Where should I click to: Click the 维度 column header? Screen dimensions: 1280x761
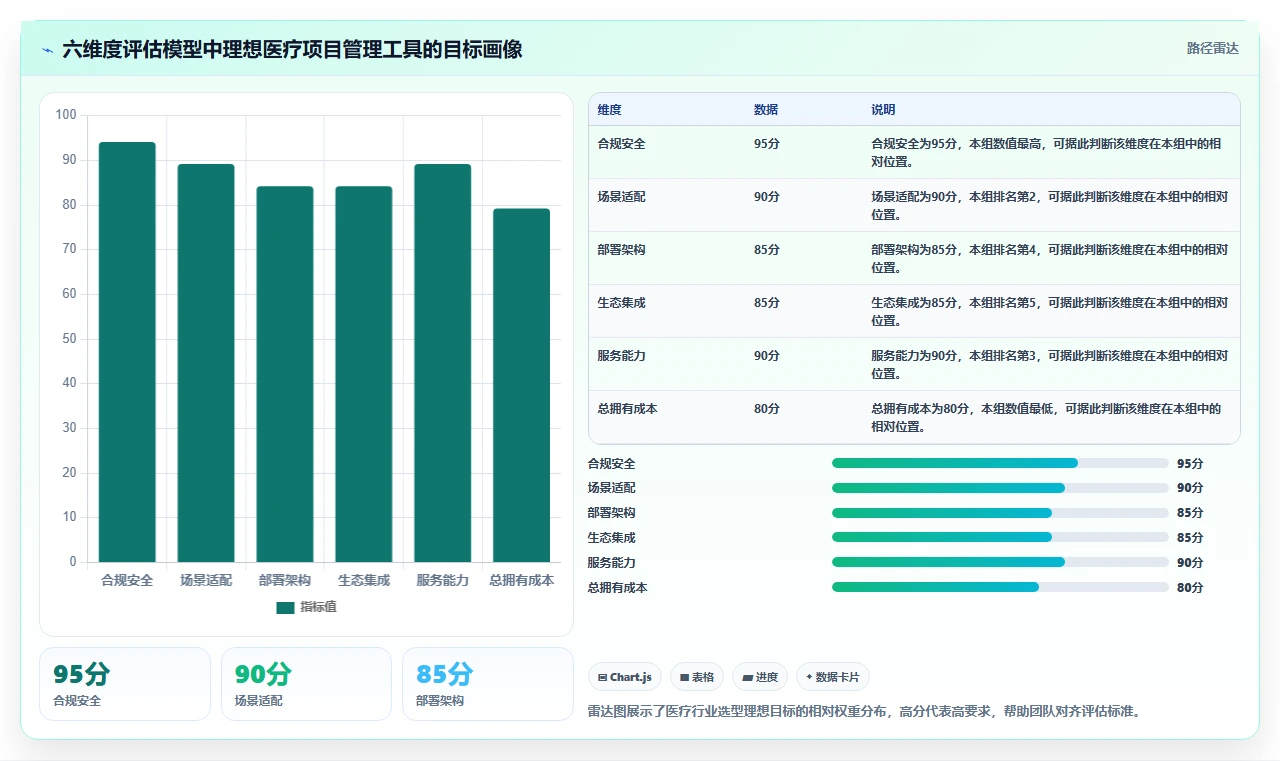(609, 110)
